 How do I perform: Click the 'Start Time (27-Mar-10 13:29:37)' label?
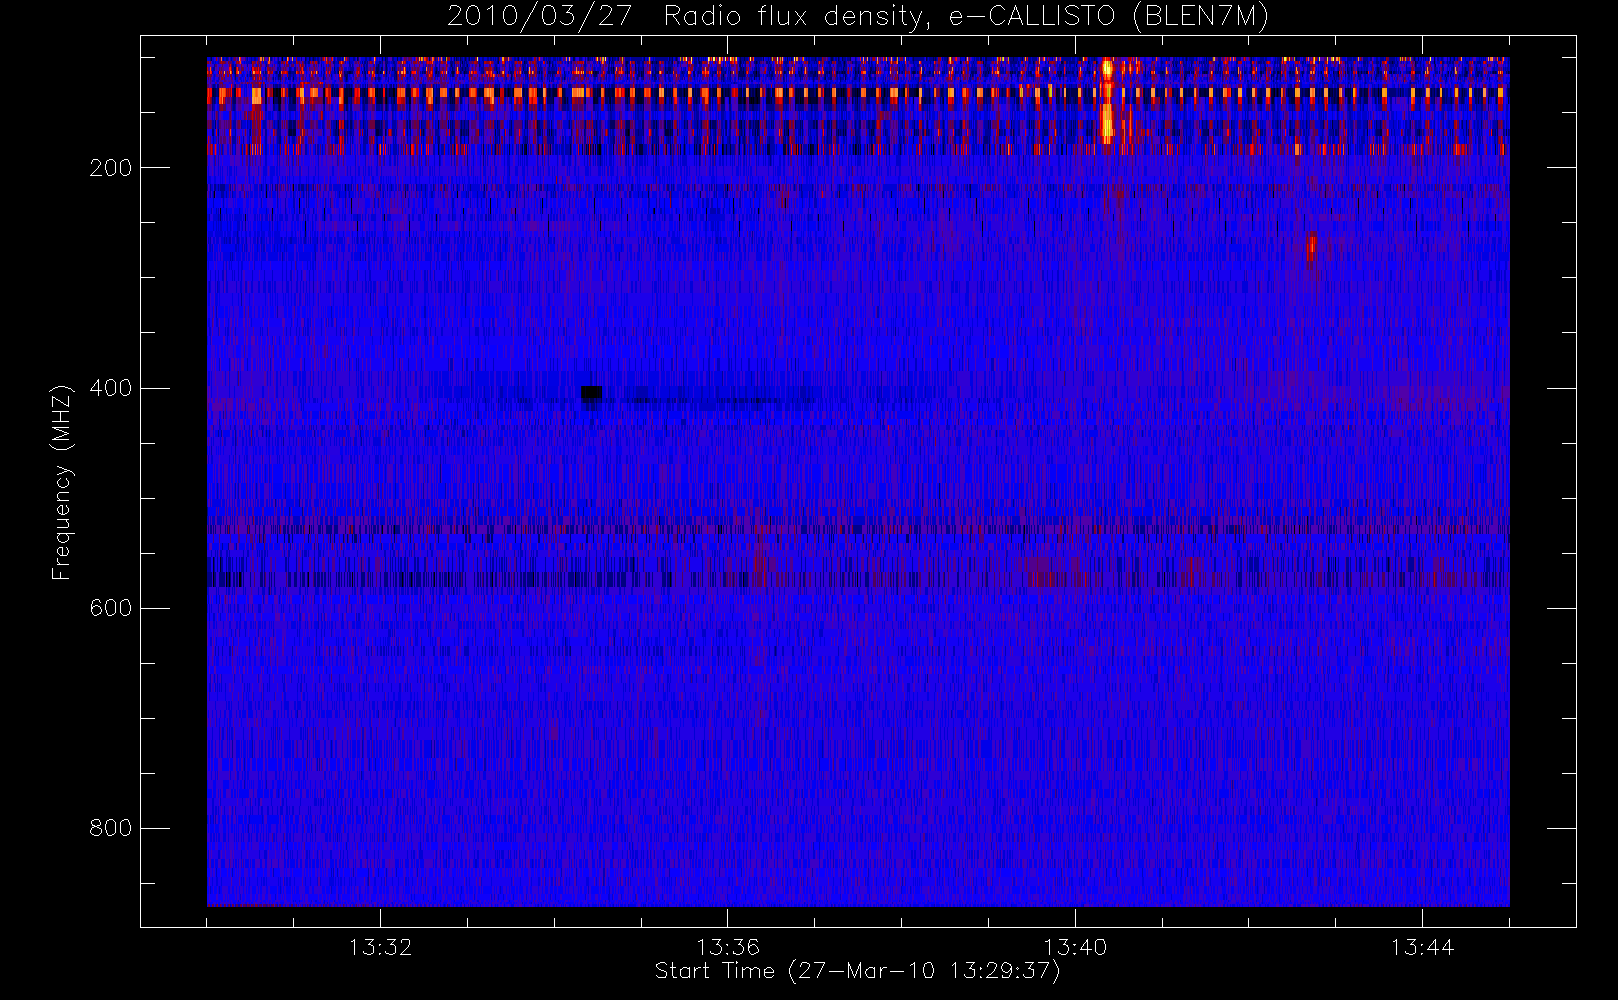tap(857, 971)
